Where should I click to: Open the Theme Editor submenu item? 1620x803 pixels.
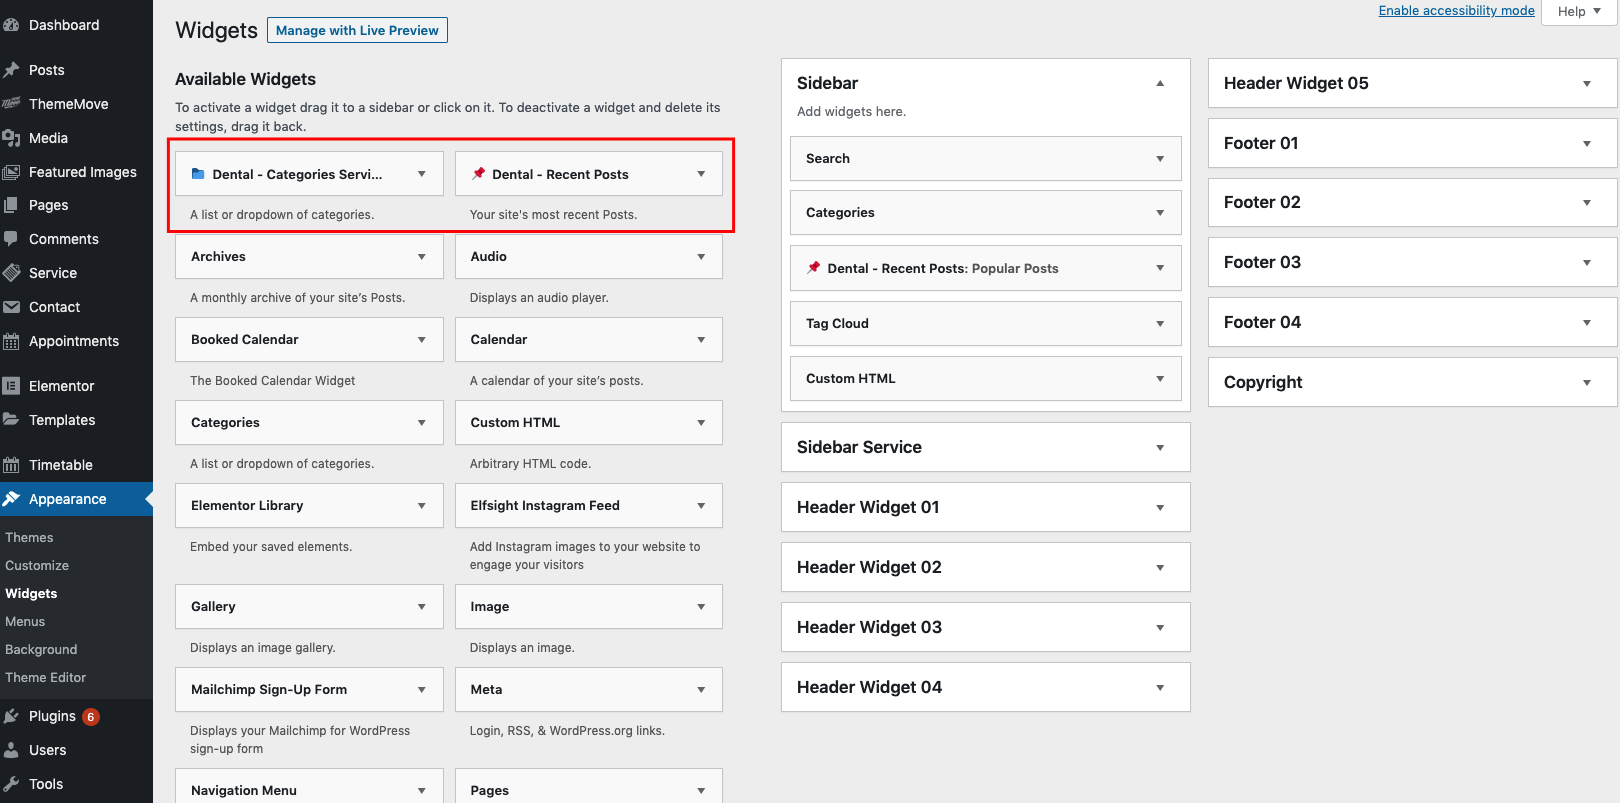click(x=46, y=677)
